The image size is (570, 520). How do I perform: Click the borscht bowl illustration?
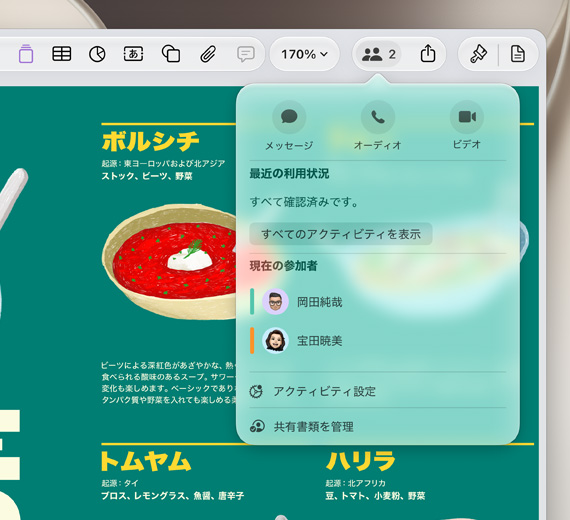pyautogui.click(x=170, y=261)
